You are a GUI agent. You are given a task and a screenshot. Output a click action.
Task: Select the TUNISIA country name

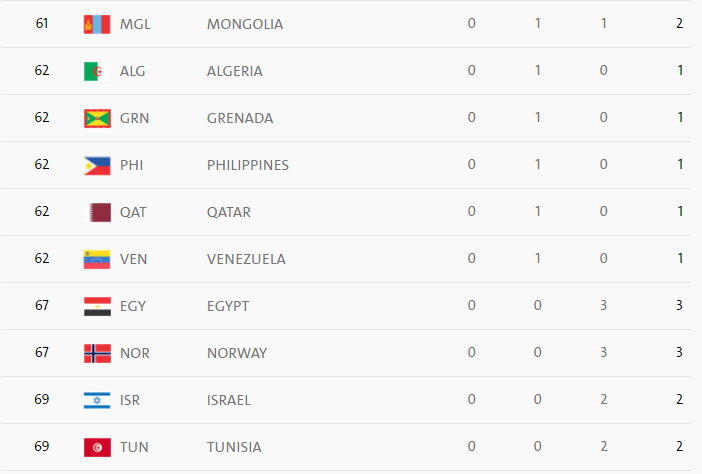(234, 447)
